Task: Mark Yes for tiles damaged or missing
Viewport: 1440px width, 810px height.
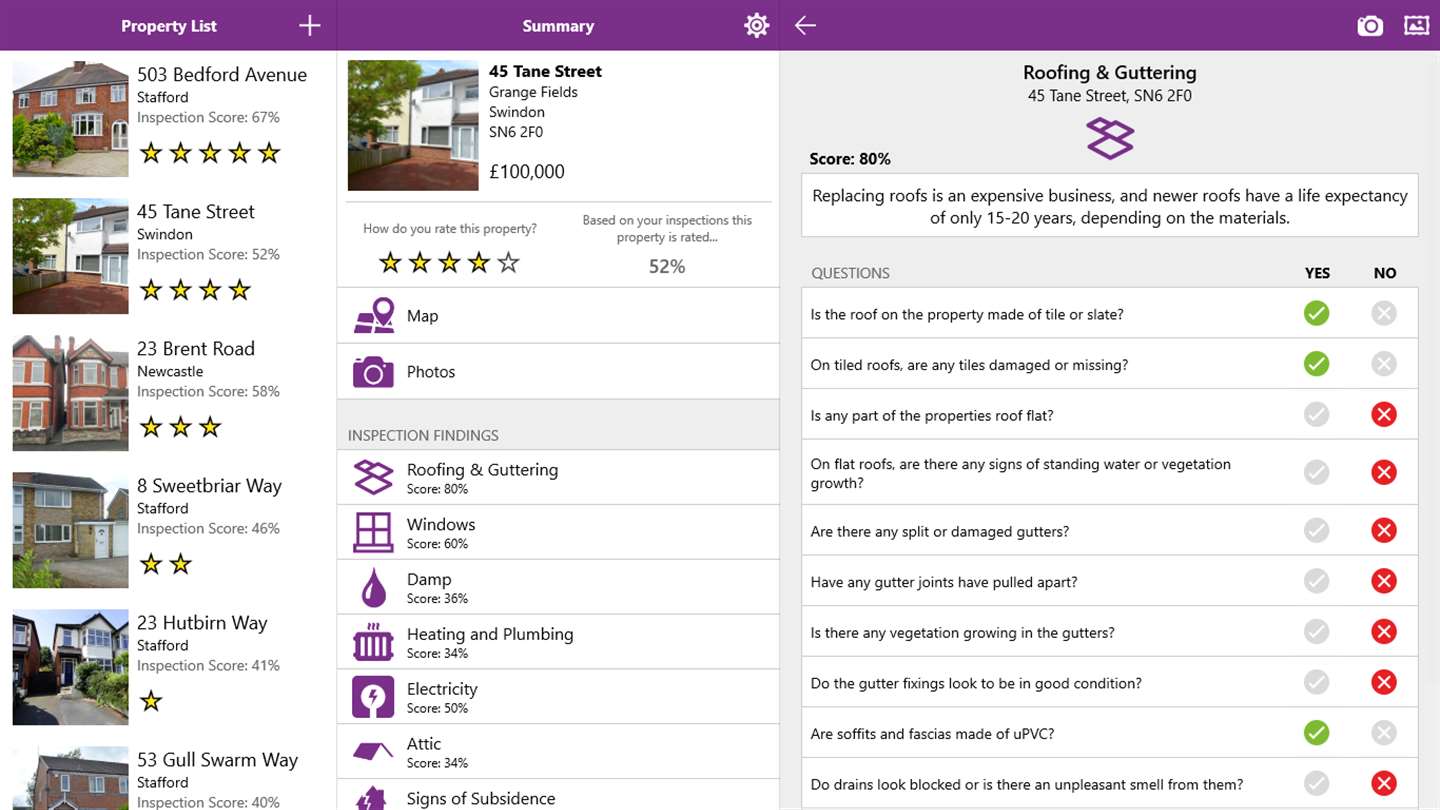Action: coord(1316,364)
